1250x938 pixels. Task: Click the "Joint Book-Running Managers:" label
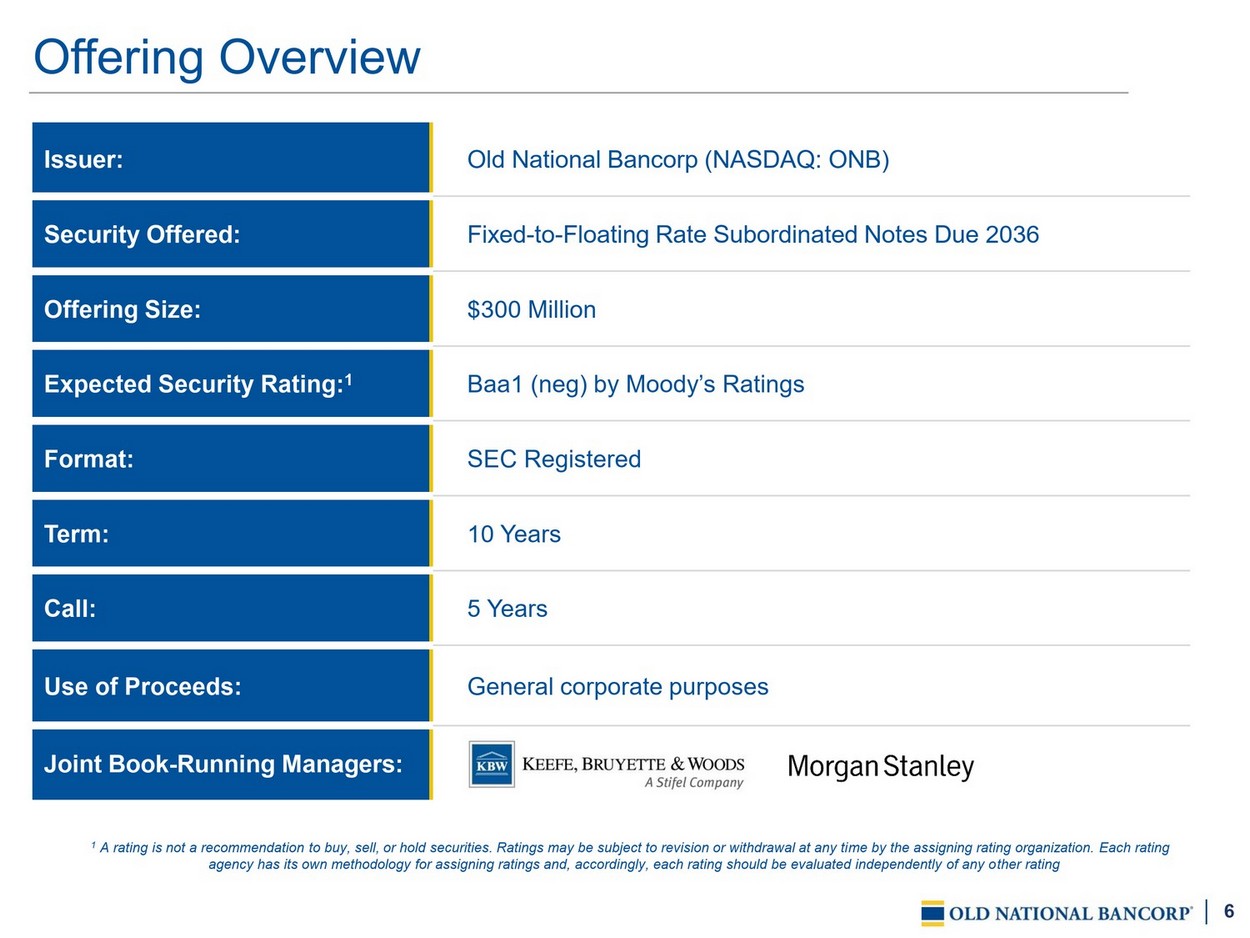click(x=223, y=765)
